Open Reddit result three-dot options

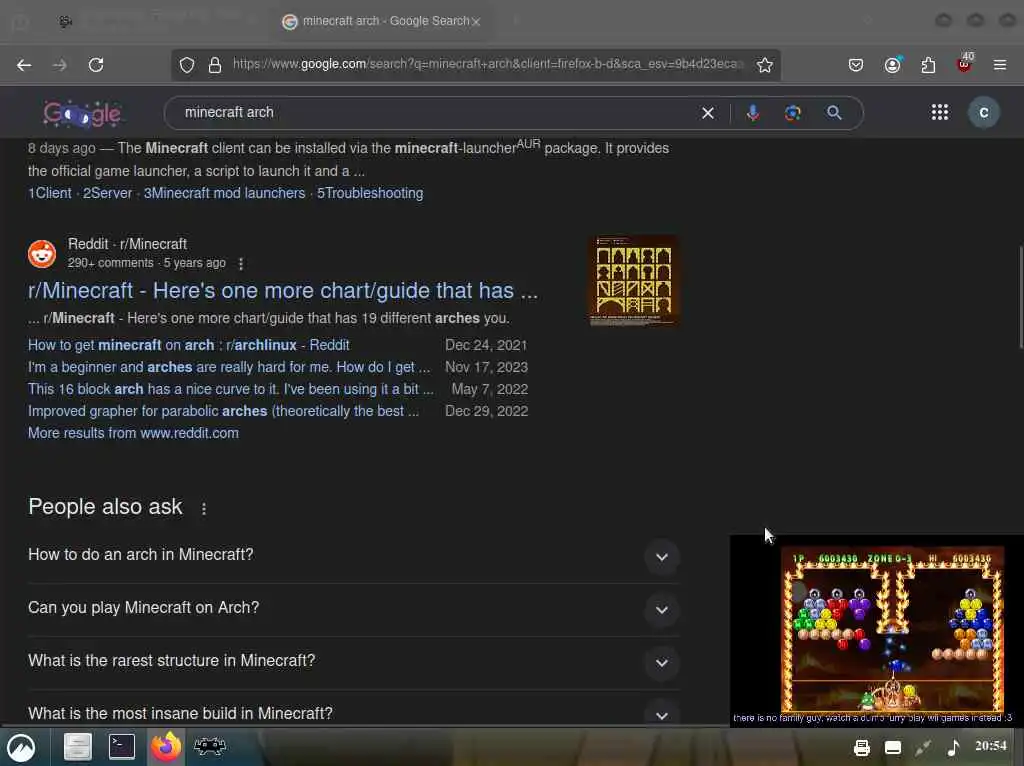[x=241, y=263]
